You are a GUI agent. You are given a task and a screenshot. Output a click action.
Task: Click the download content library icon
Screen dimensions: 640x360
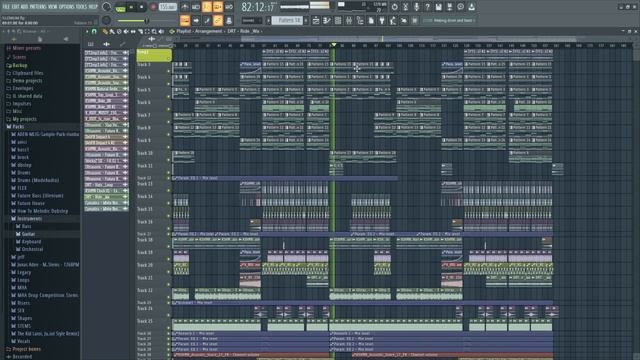pyautogui.click(x=471, y=7)
